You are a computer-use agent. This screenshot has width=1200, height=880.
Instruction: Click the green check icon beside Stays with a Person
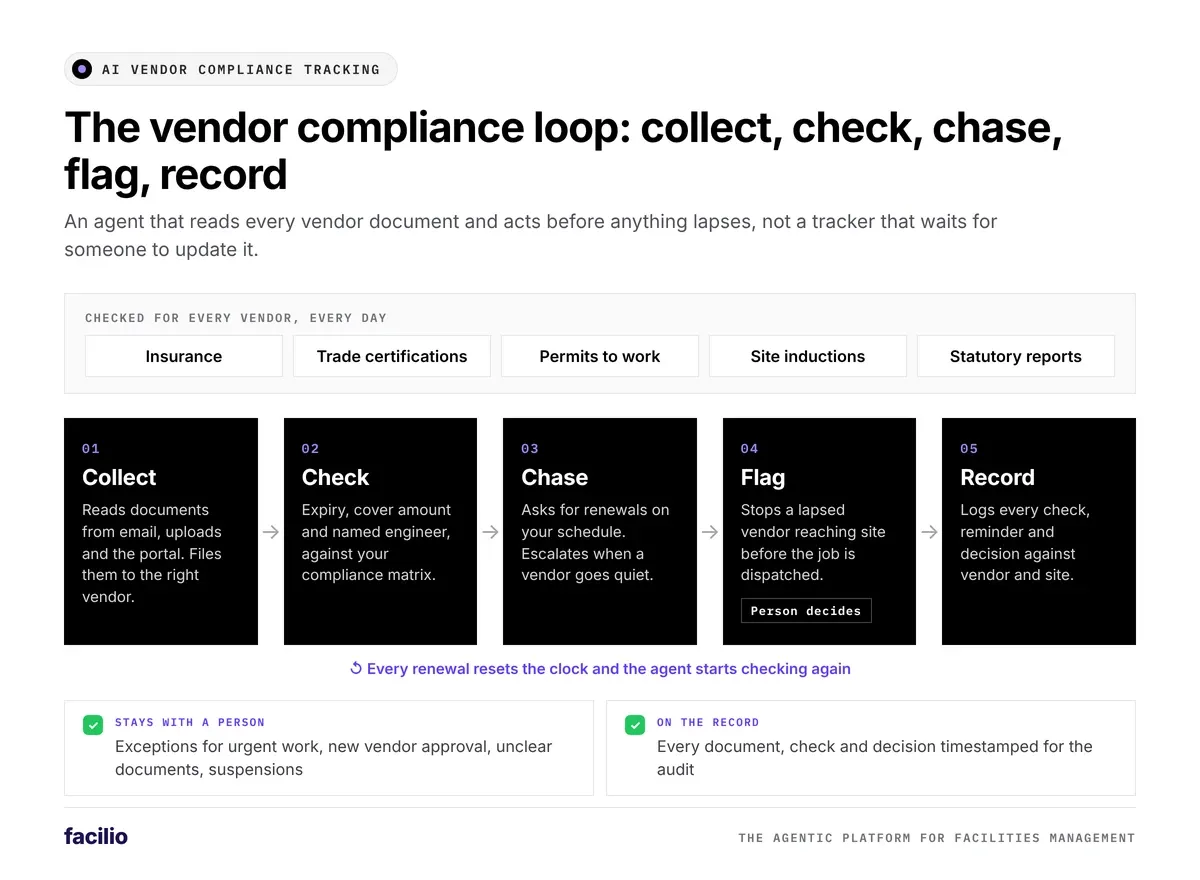(93, 725)
